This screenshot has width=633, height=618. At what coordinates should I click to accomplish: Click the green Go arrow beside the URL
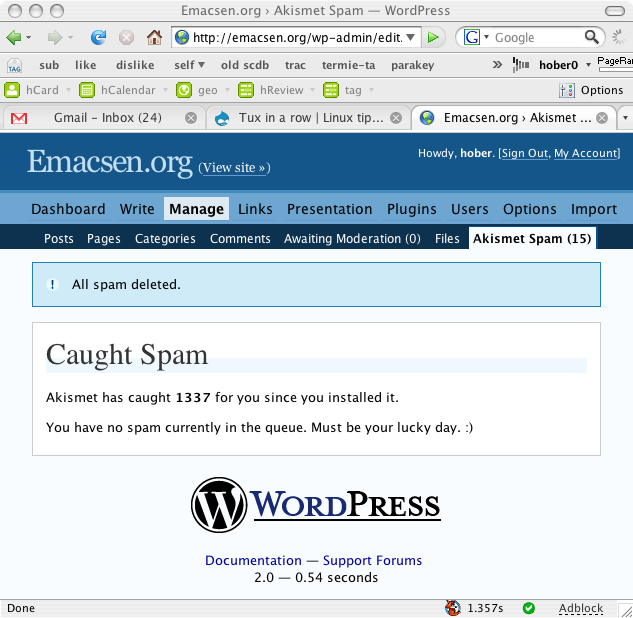(x=433, y=38)
